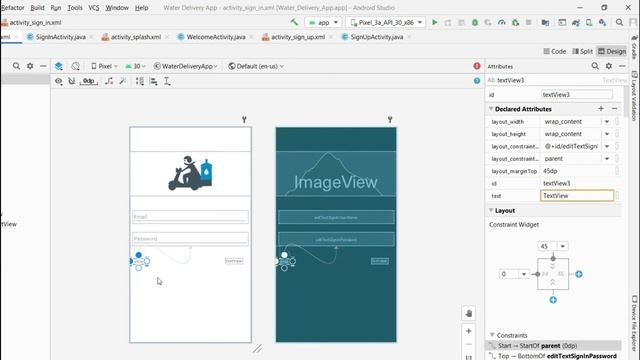The image size is (640, 360).
Task: Click the Debug app bug icon
Action: pos(475,22)
